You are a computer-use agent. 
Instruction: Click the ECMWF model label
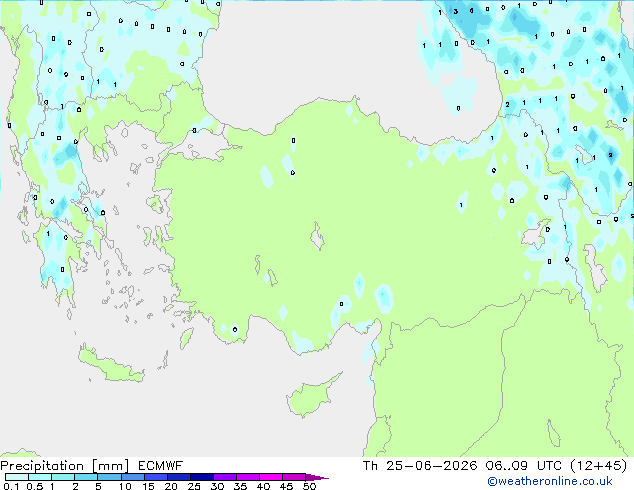(x=161, y=466)
